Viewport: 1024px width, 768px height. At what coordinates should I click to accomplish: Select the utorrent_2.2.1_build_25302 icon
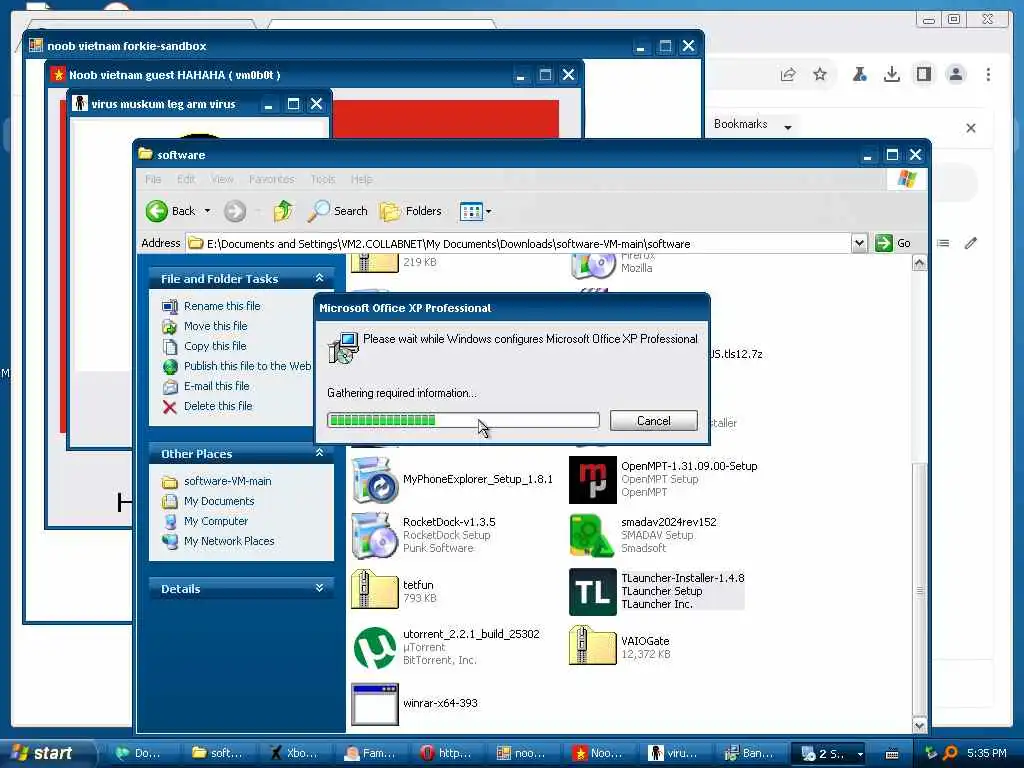(x=374, y=648)
